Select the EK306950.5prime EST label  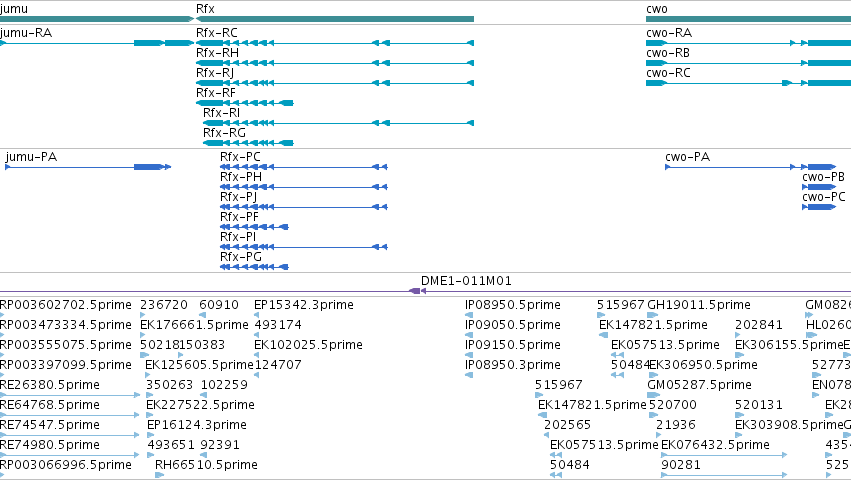click(x=703, y=365)
